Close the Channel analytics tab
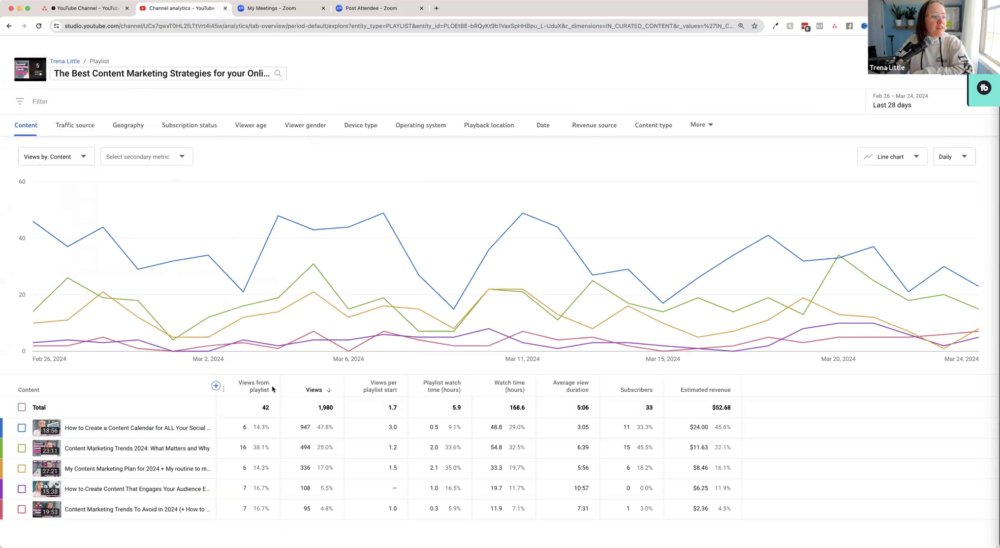Viewport: 1000px width, 548px height. tap(224, 8)
